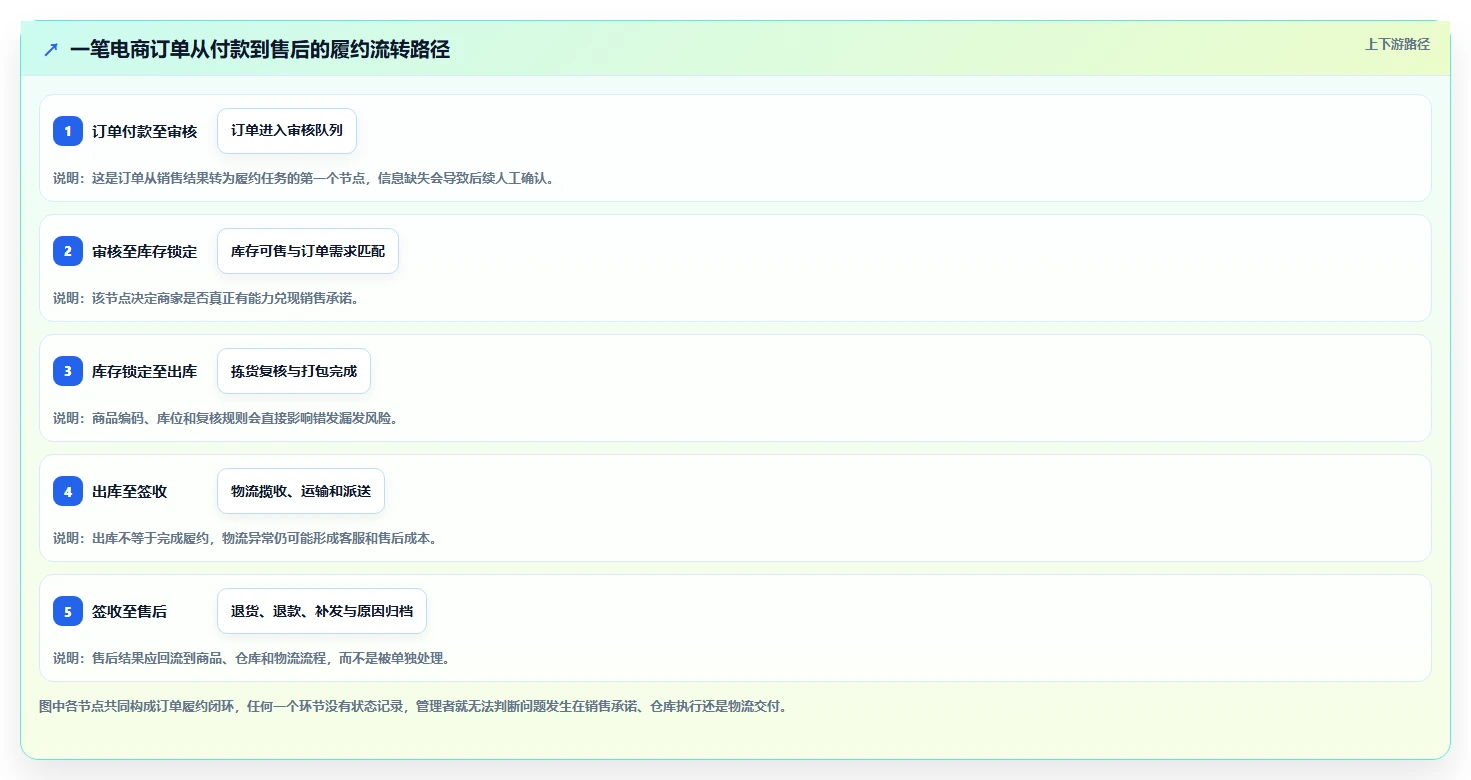Click the 库存锁定至出库 step label

tap(145, 371)
